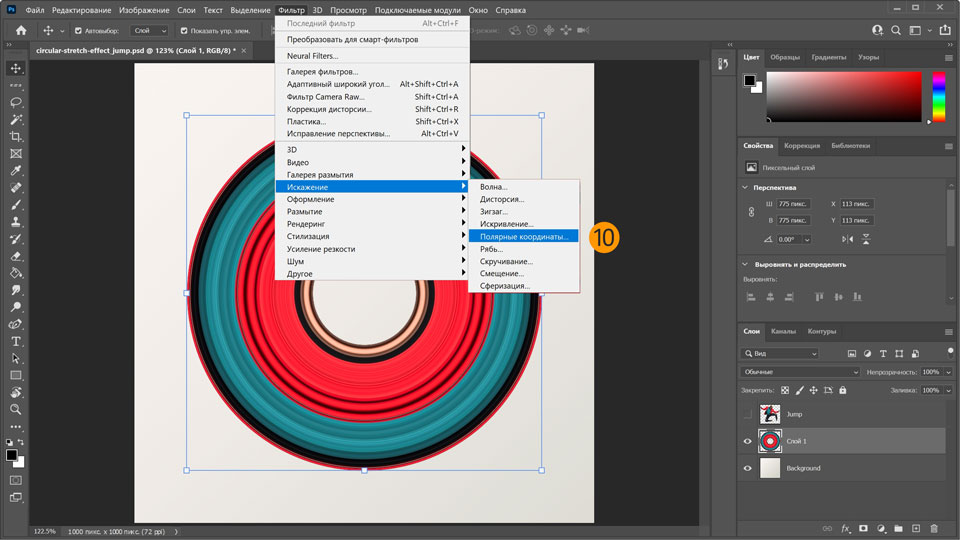Select the Type tool

16,342
